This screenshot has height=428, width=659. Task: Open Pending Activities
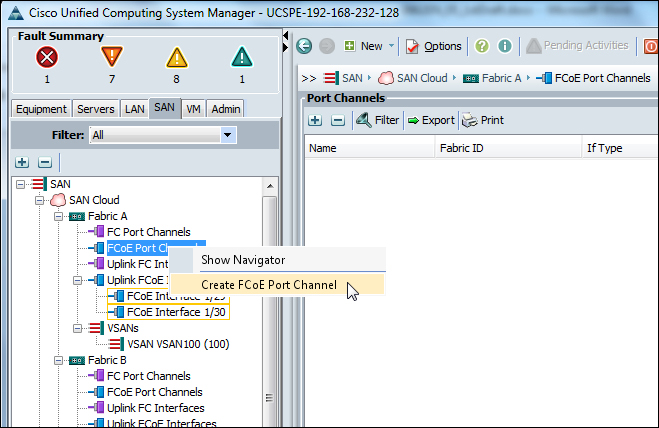pyautogui.click(x=577, y=45)
